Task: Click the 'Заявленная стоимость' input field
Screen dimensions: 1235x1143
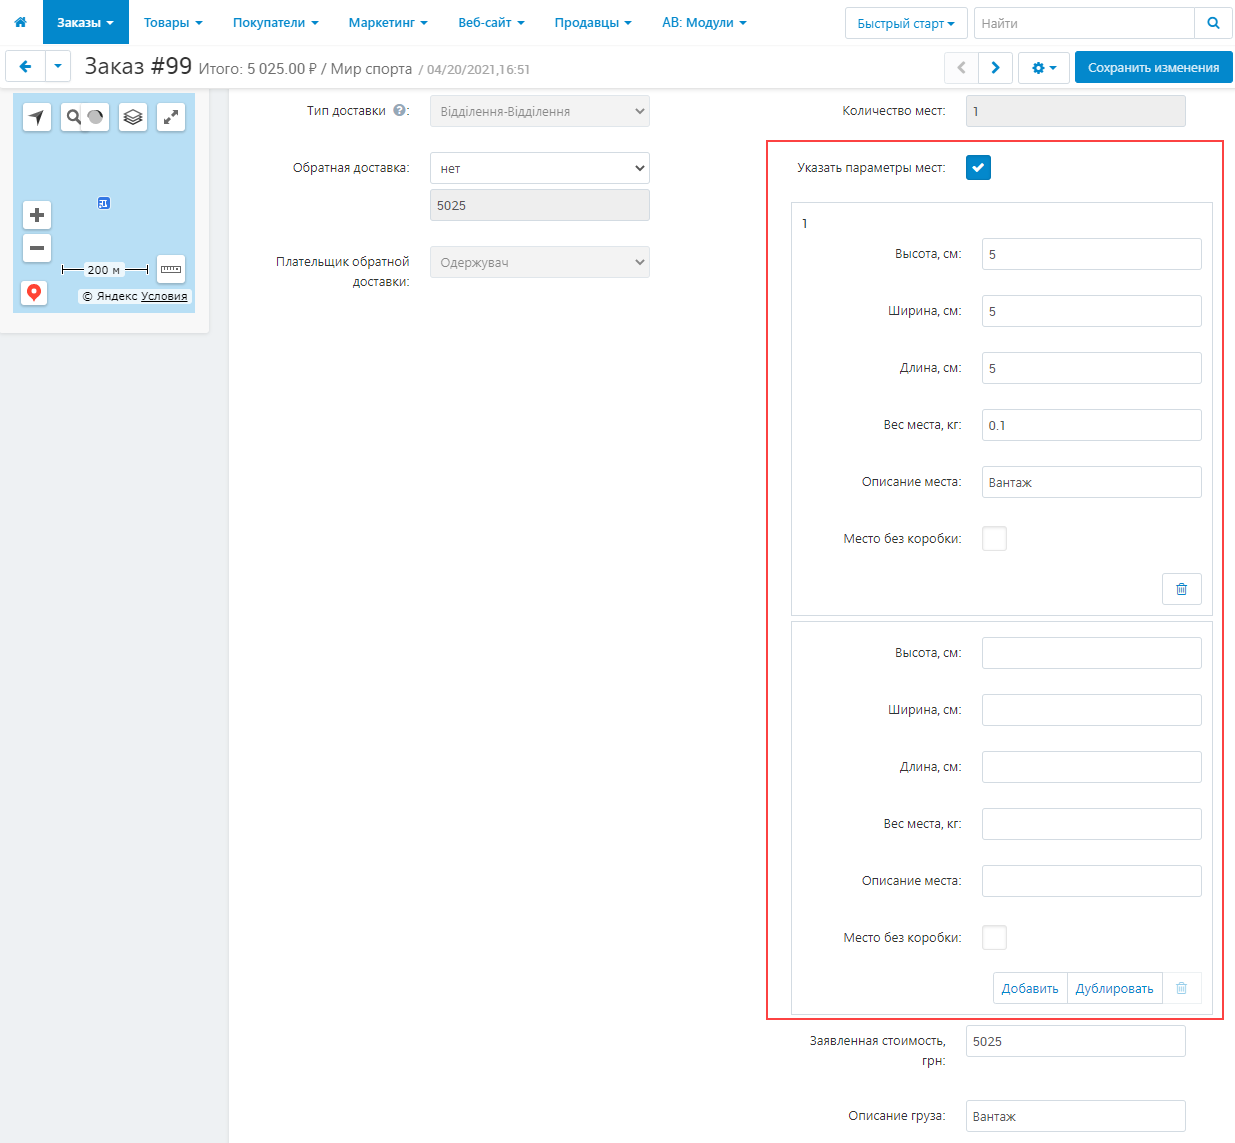Action: [x=1075, y=1041]
